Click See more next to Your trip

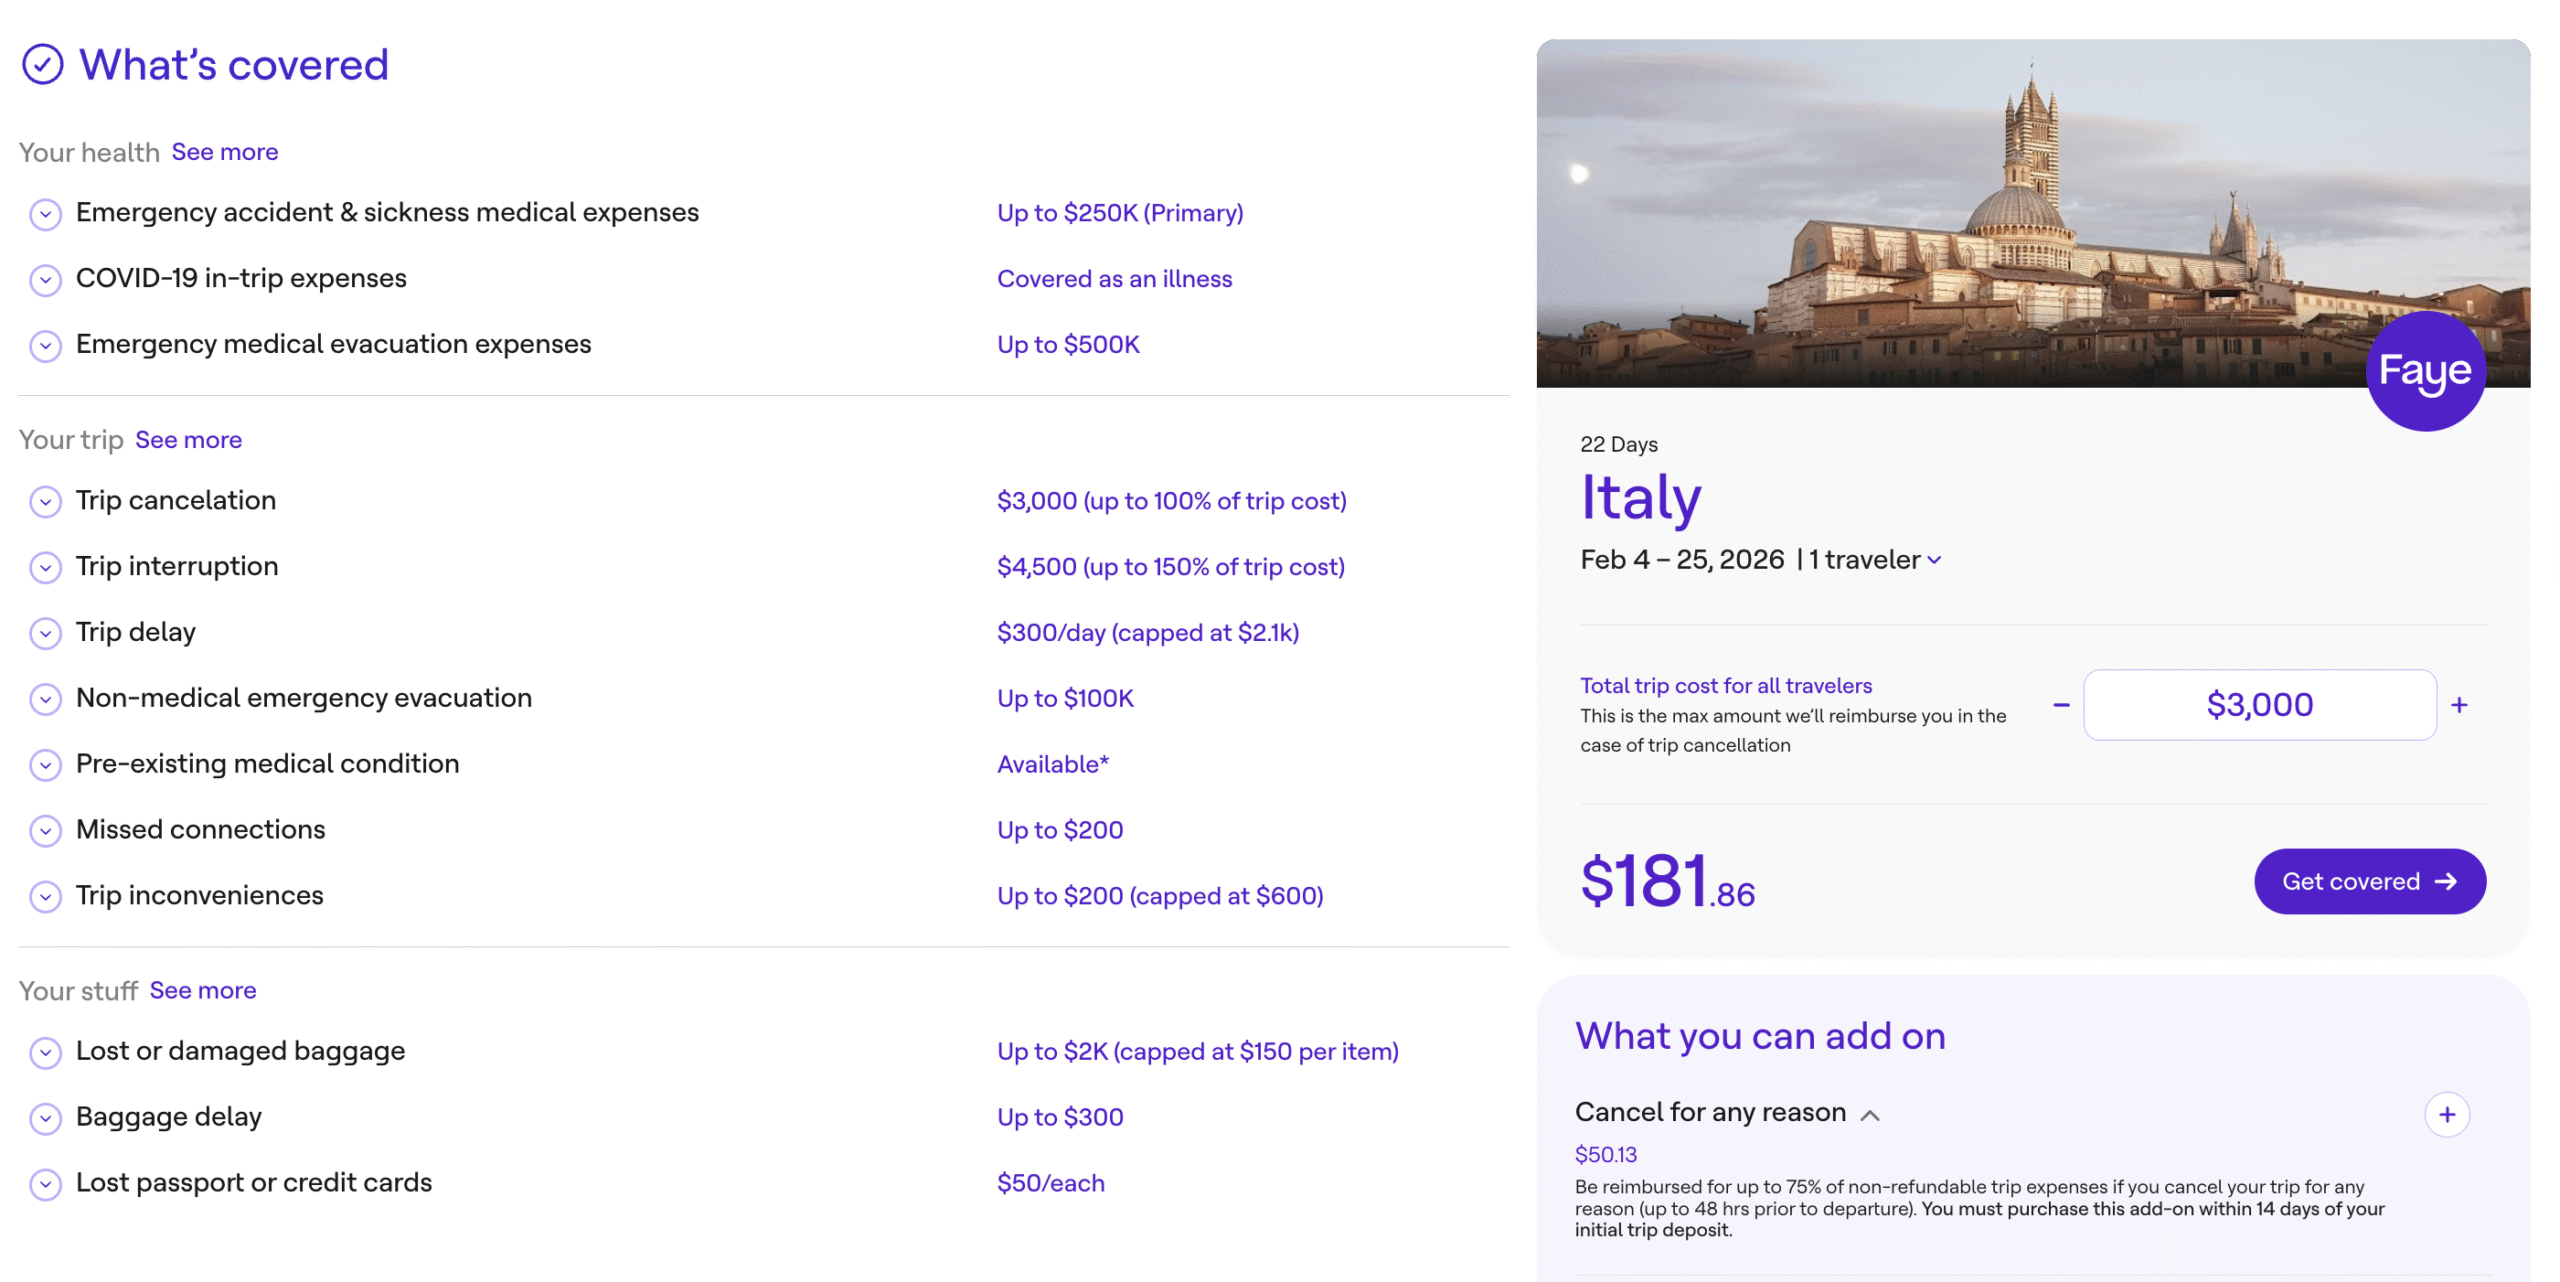[188, 440]
